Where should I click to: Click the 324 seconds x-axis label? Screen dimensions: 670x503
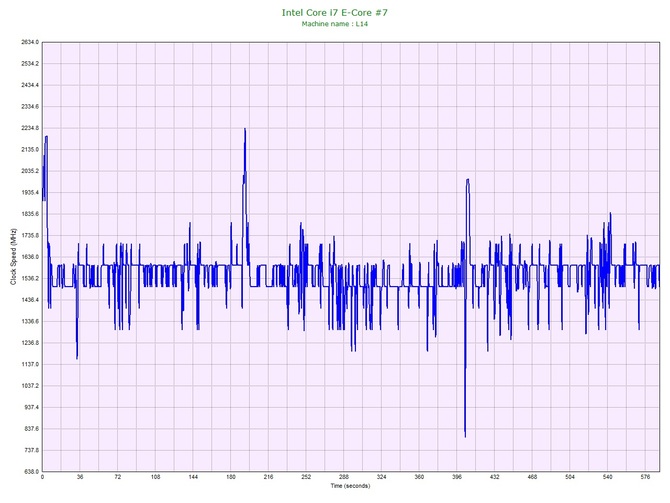(382, 477)
